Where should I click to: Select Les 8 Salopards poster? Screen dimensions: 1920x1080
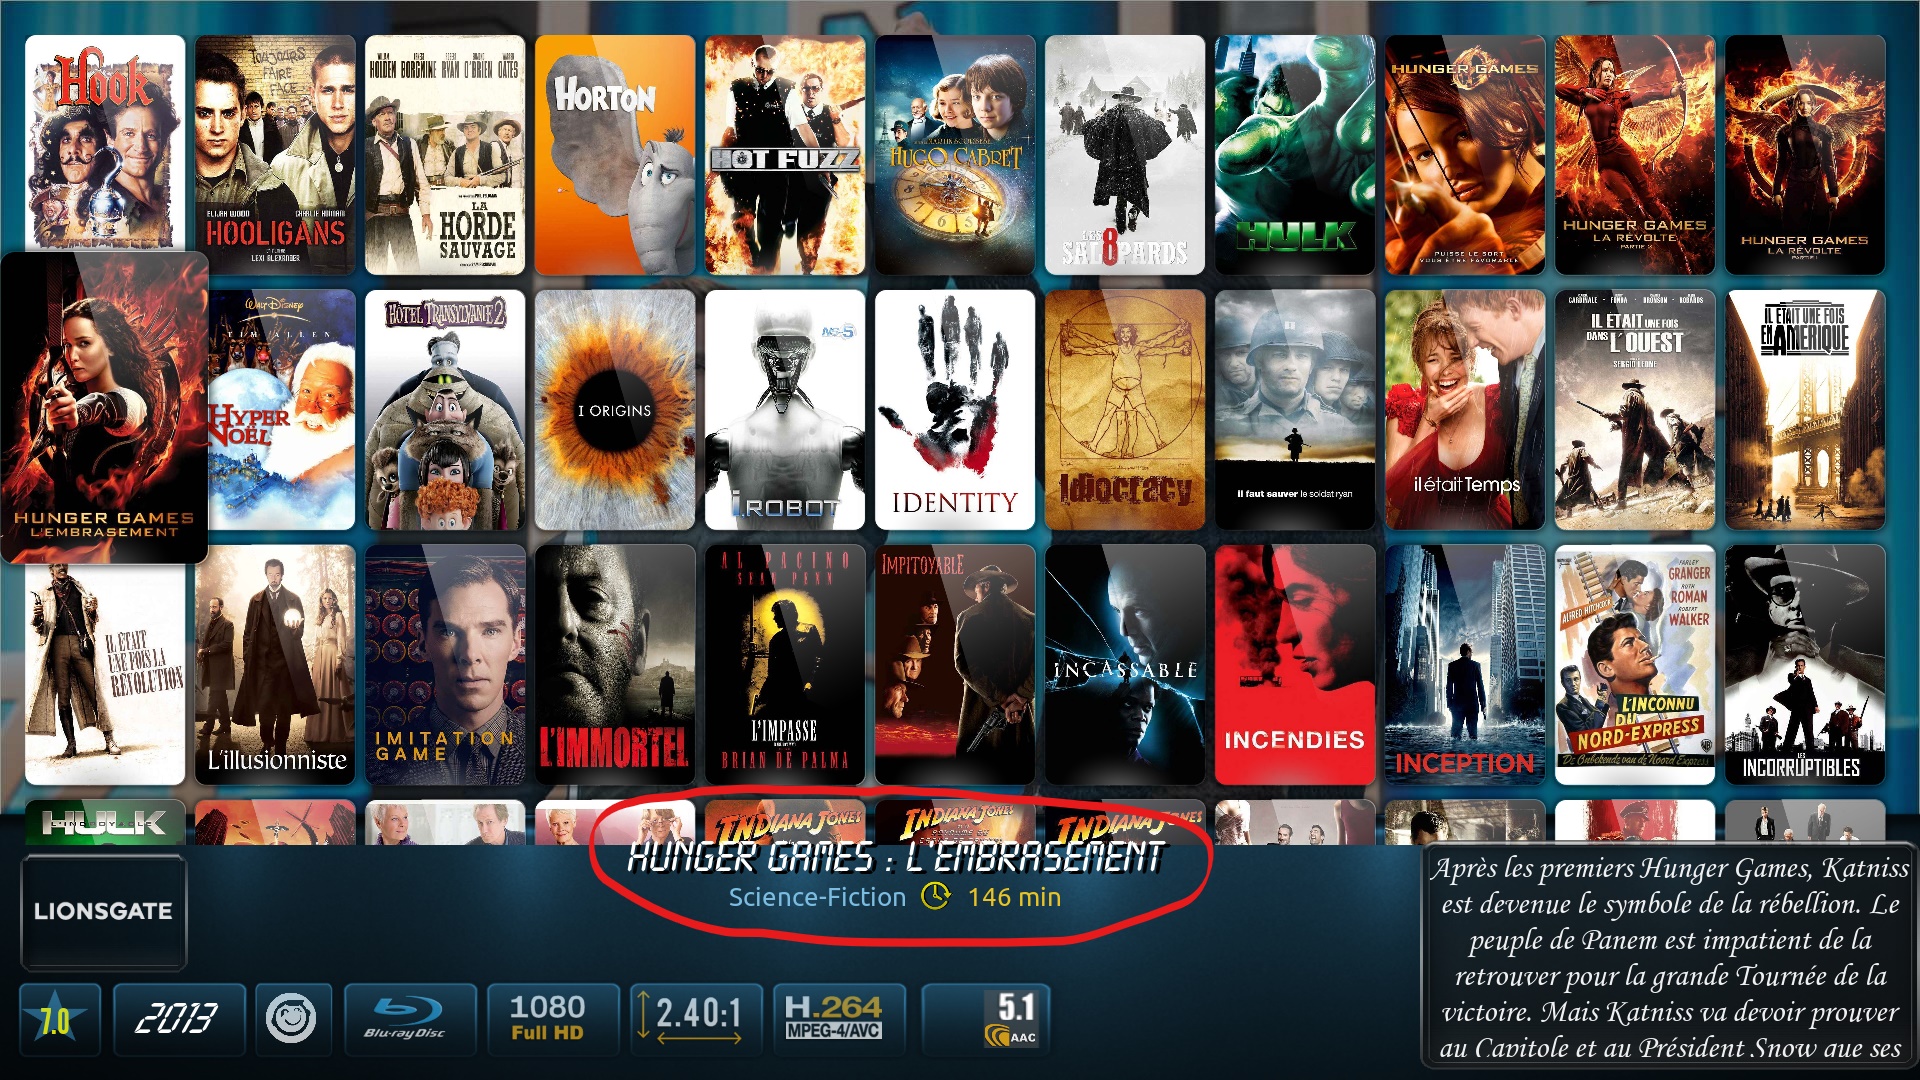(x=1125, y=155)
